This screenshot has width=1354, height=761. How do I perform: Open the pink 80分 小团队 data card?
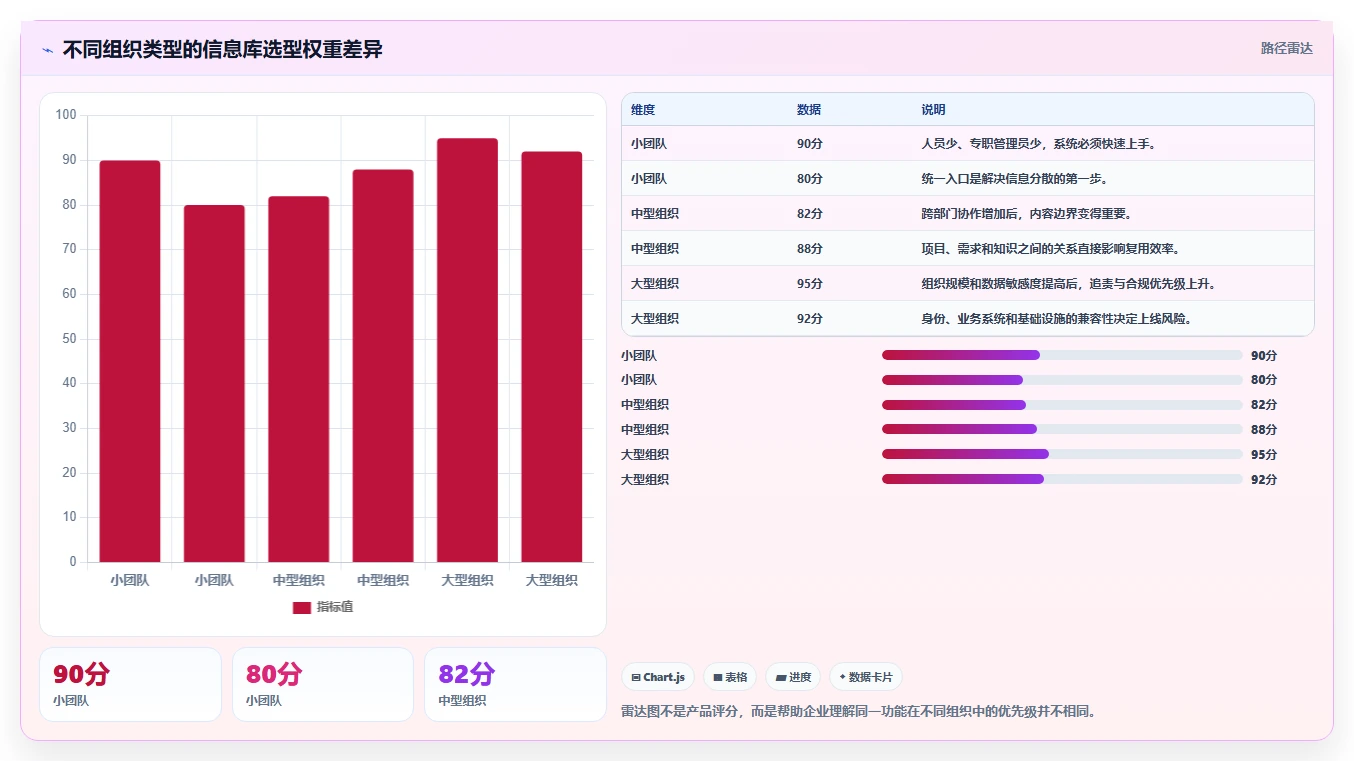coord(323,684)
